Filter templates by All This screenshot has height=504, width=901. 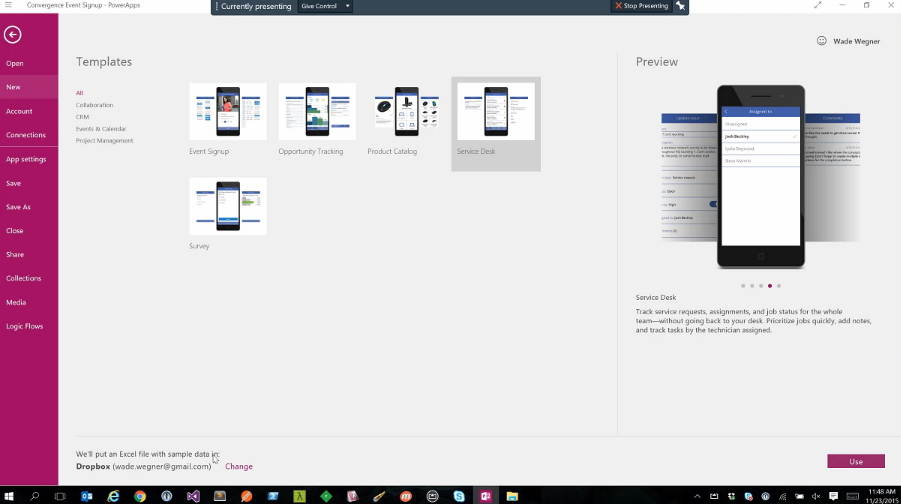[x=79, y=93]
